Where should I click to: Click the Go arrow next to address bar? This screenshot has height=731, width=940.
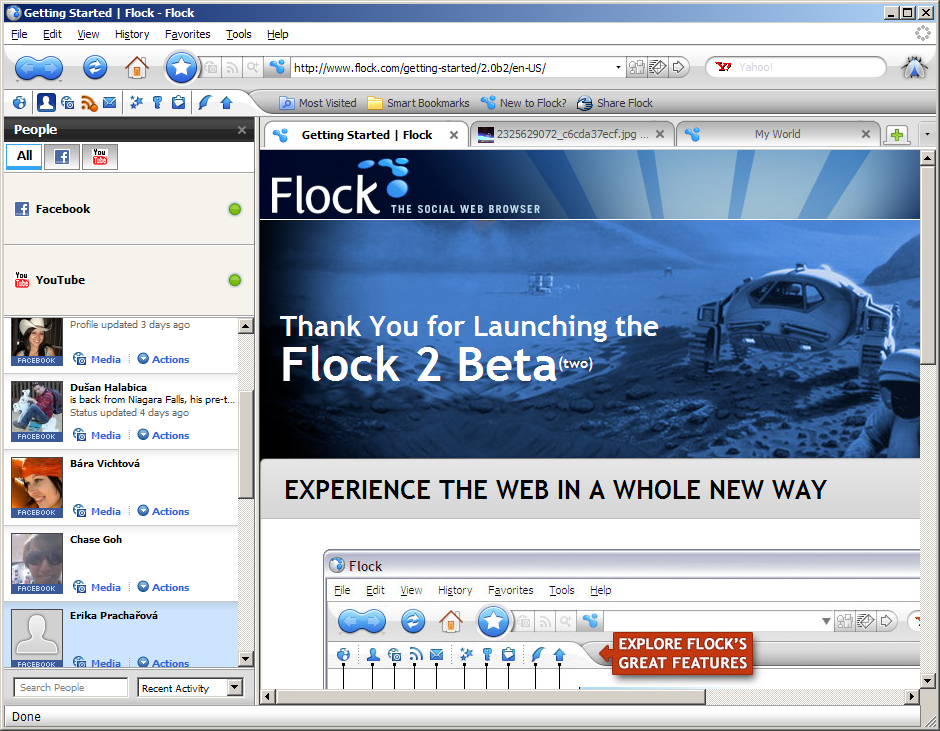678,67
